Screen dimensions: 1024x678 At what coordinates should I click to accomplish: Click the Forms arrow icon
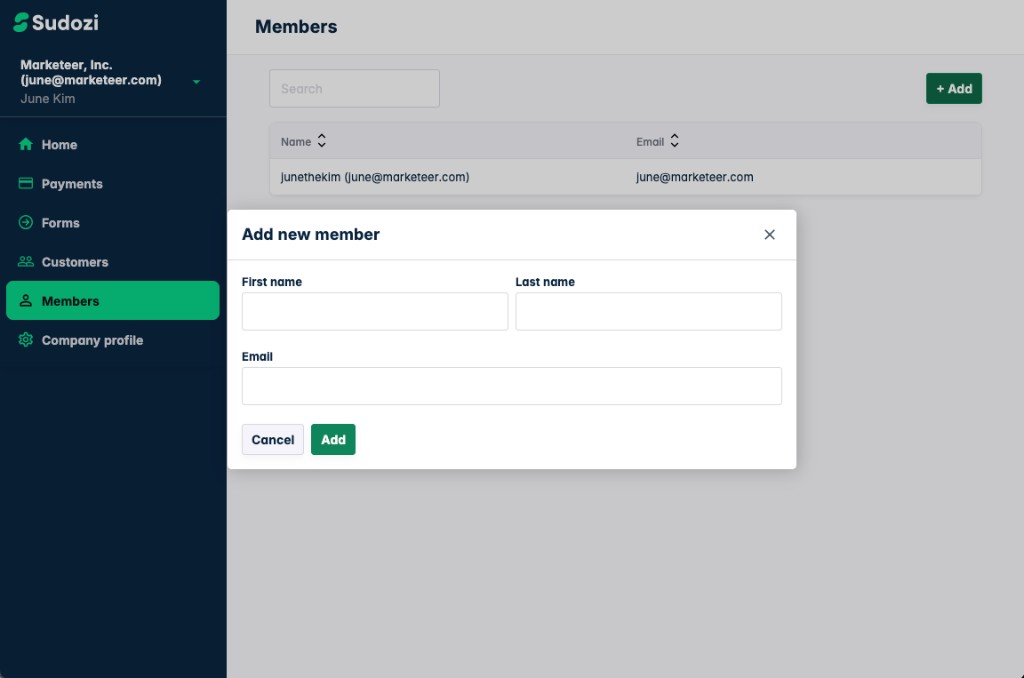tap(25, 222)
